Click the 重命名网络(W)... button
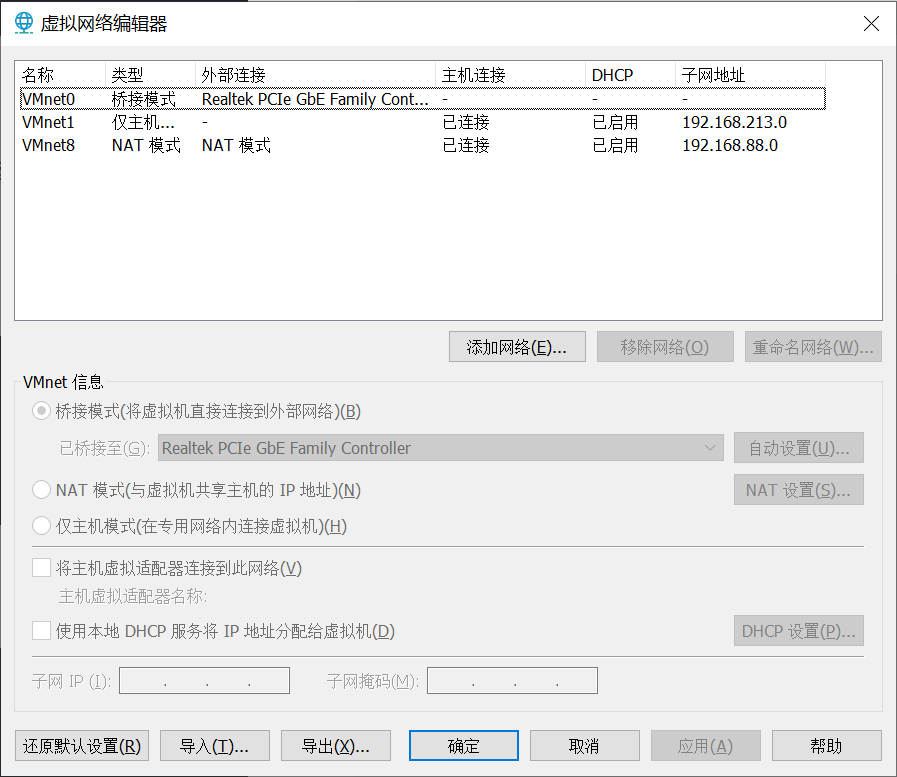 (813, 347)
